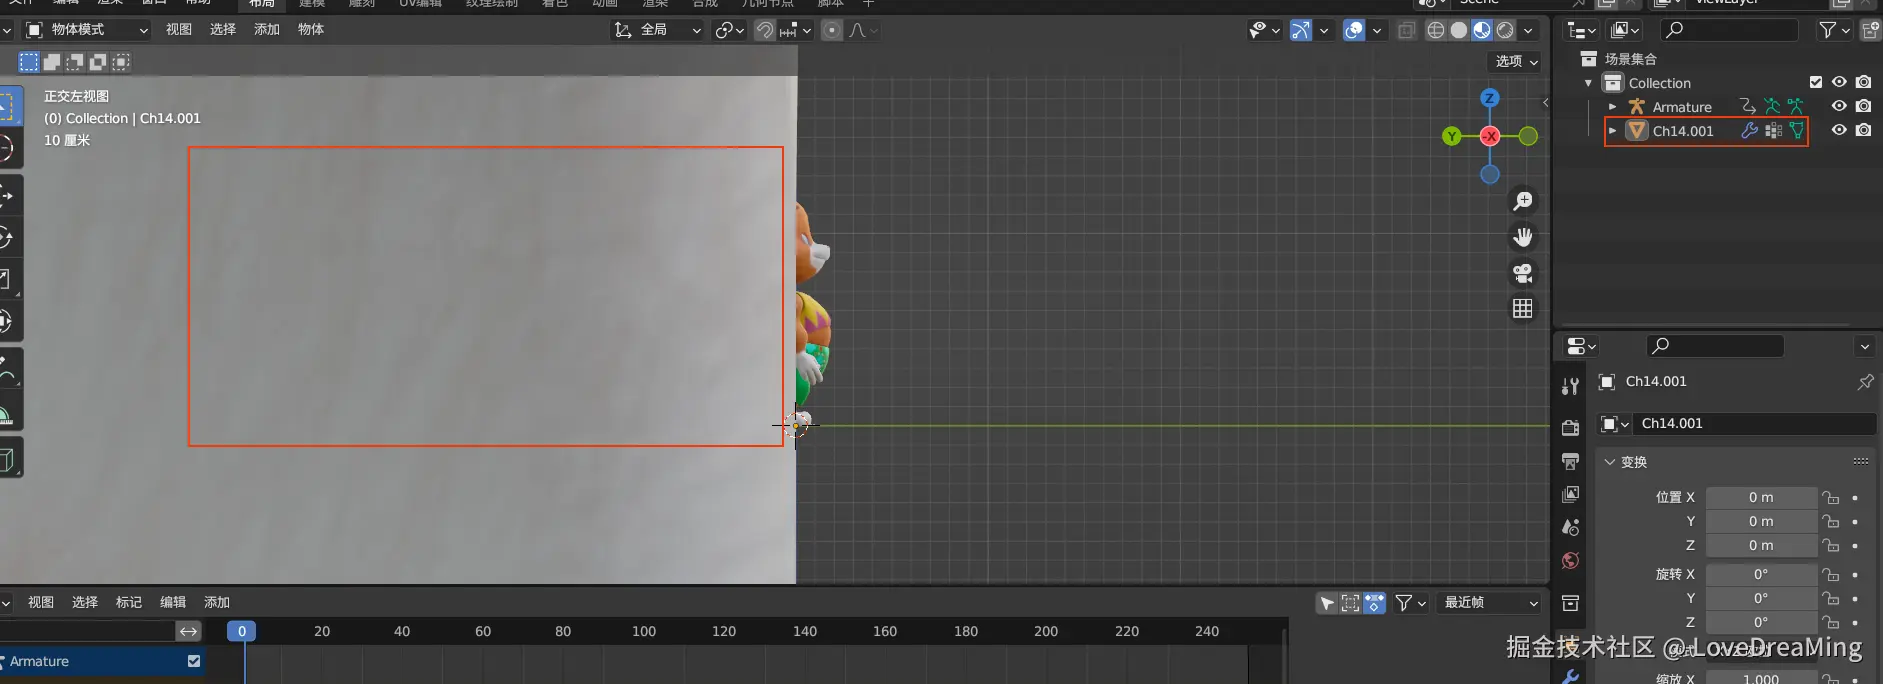Pick the 'Subtract selection' mode icon
This screenshot has width=1883, height=684.
click(x=75, y=62)
